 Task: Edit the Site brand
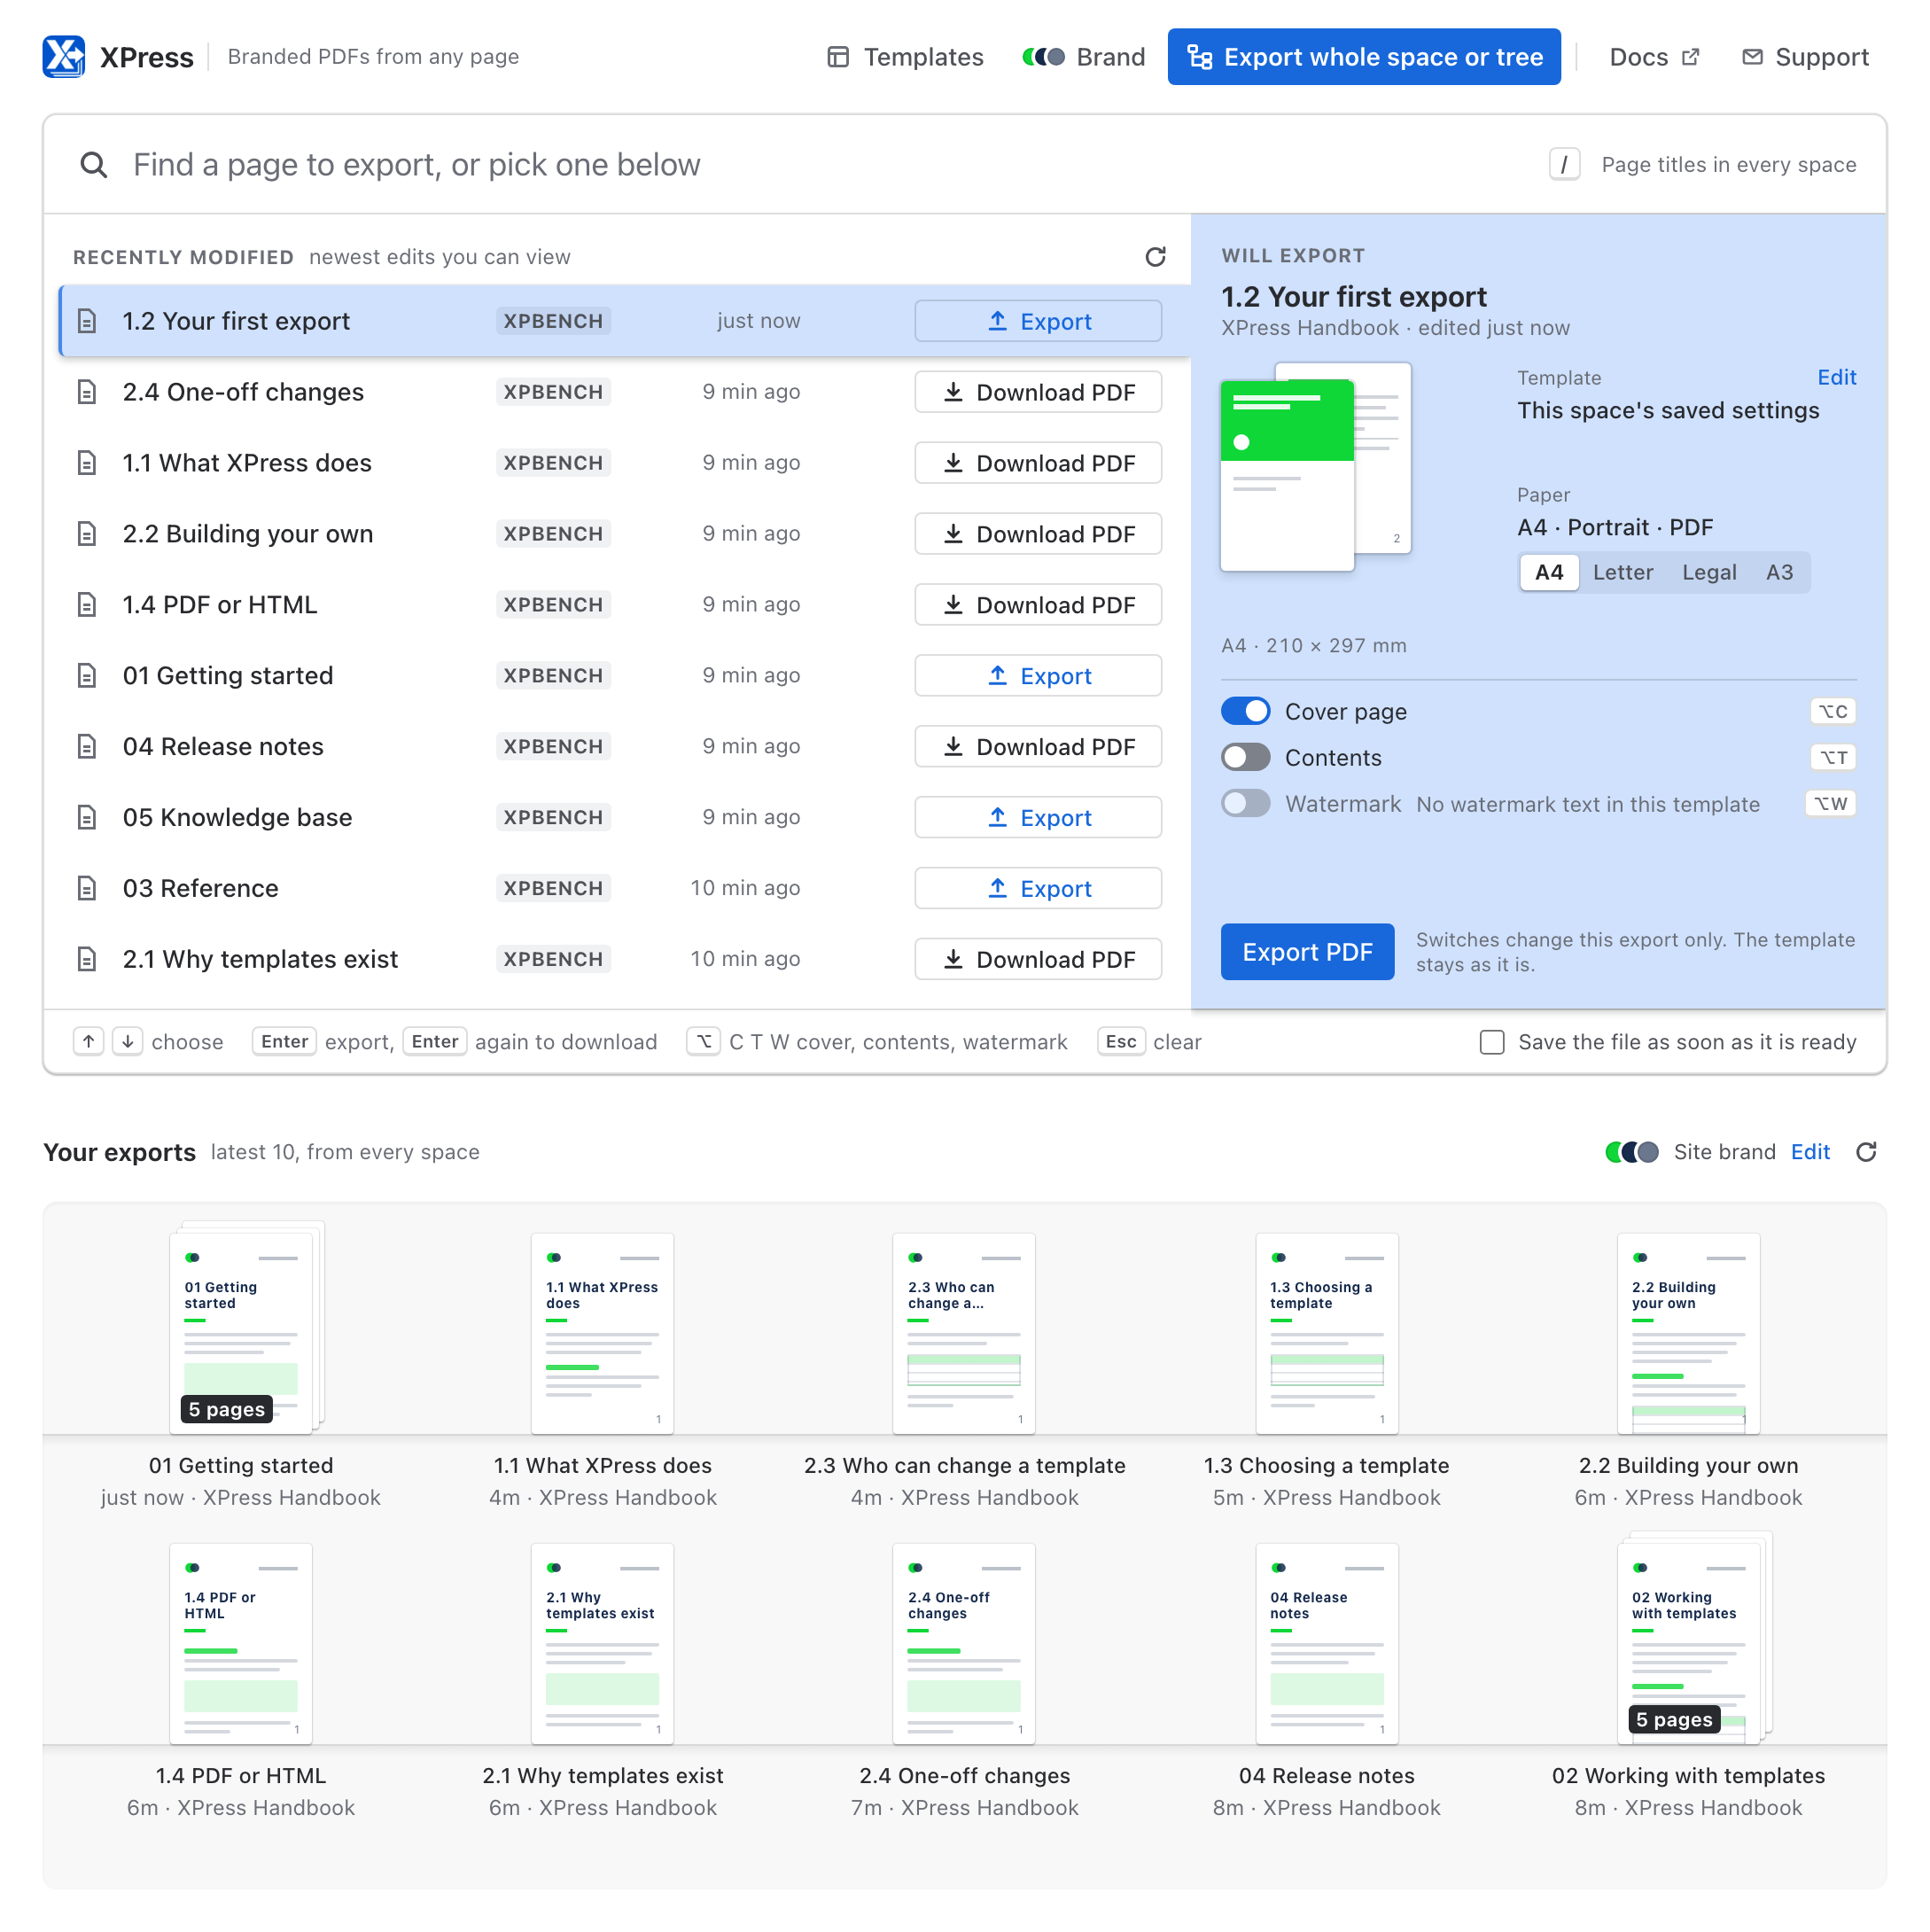click(1810, 1152)
